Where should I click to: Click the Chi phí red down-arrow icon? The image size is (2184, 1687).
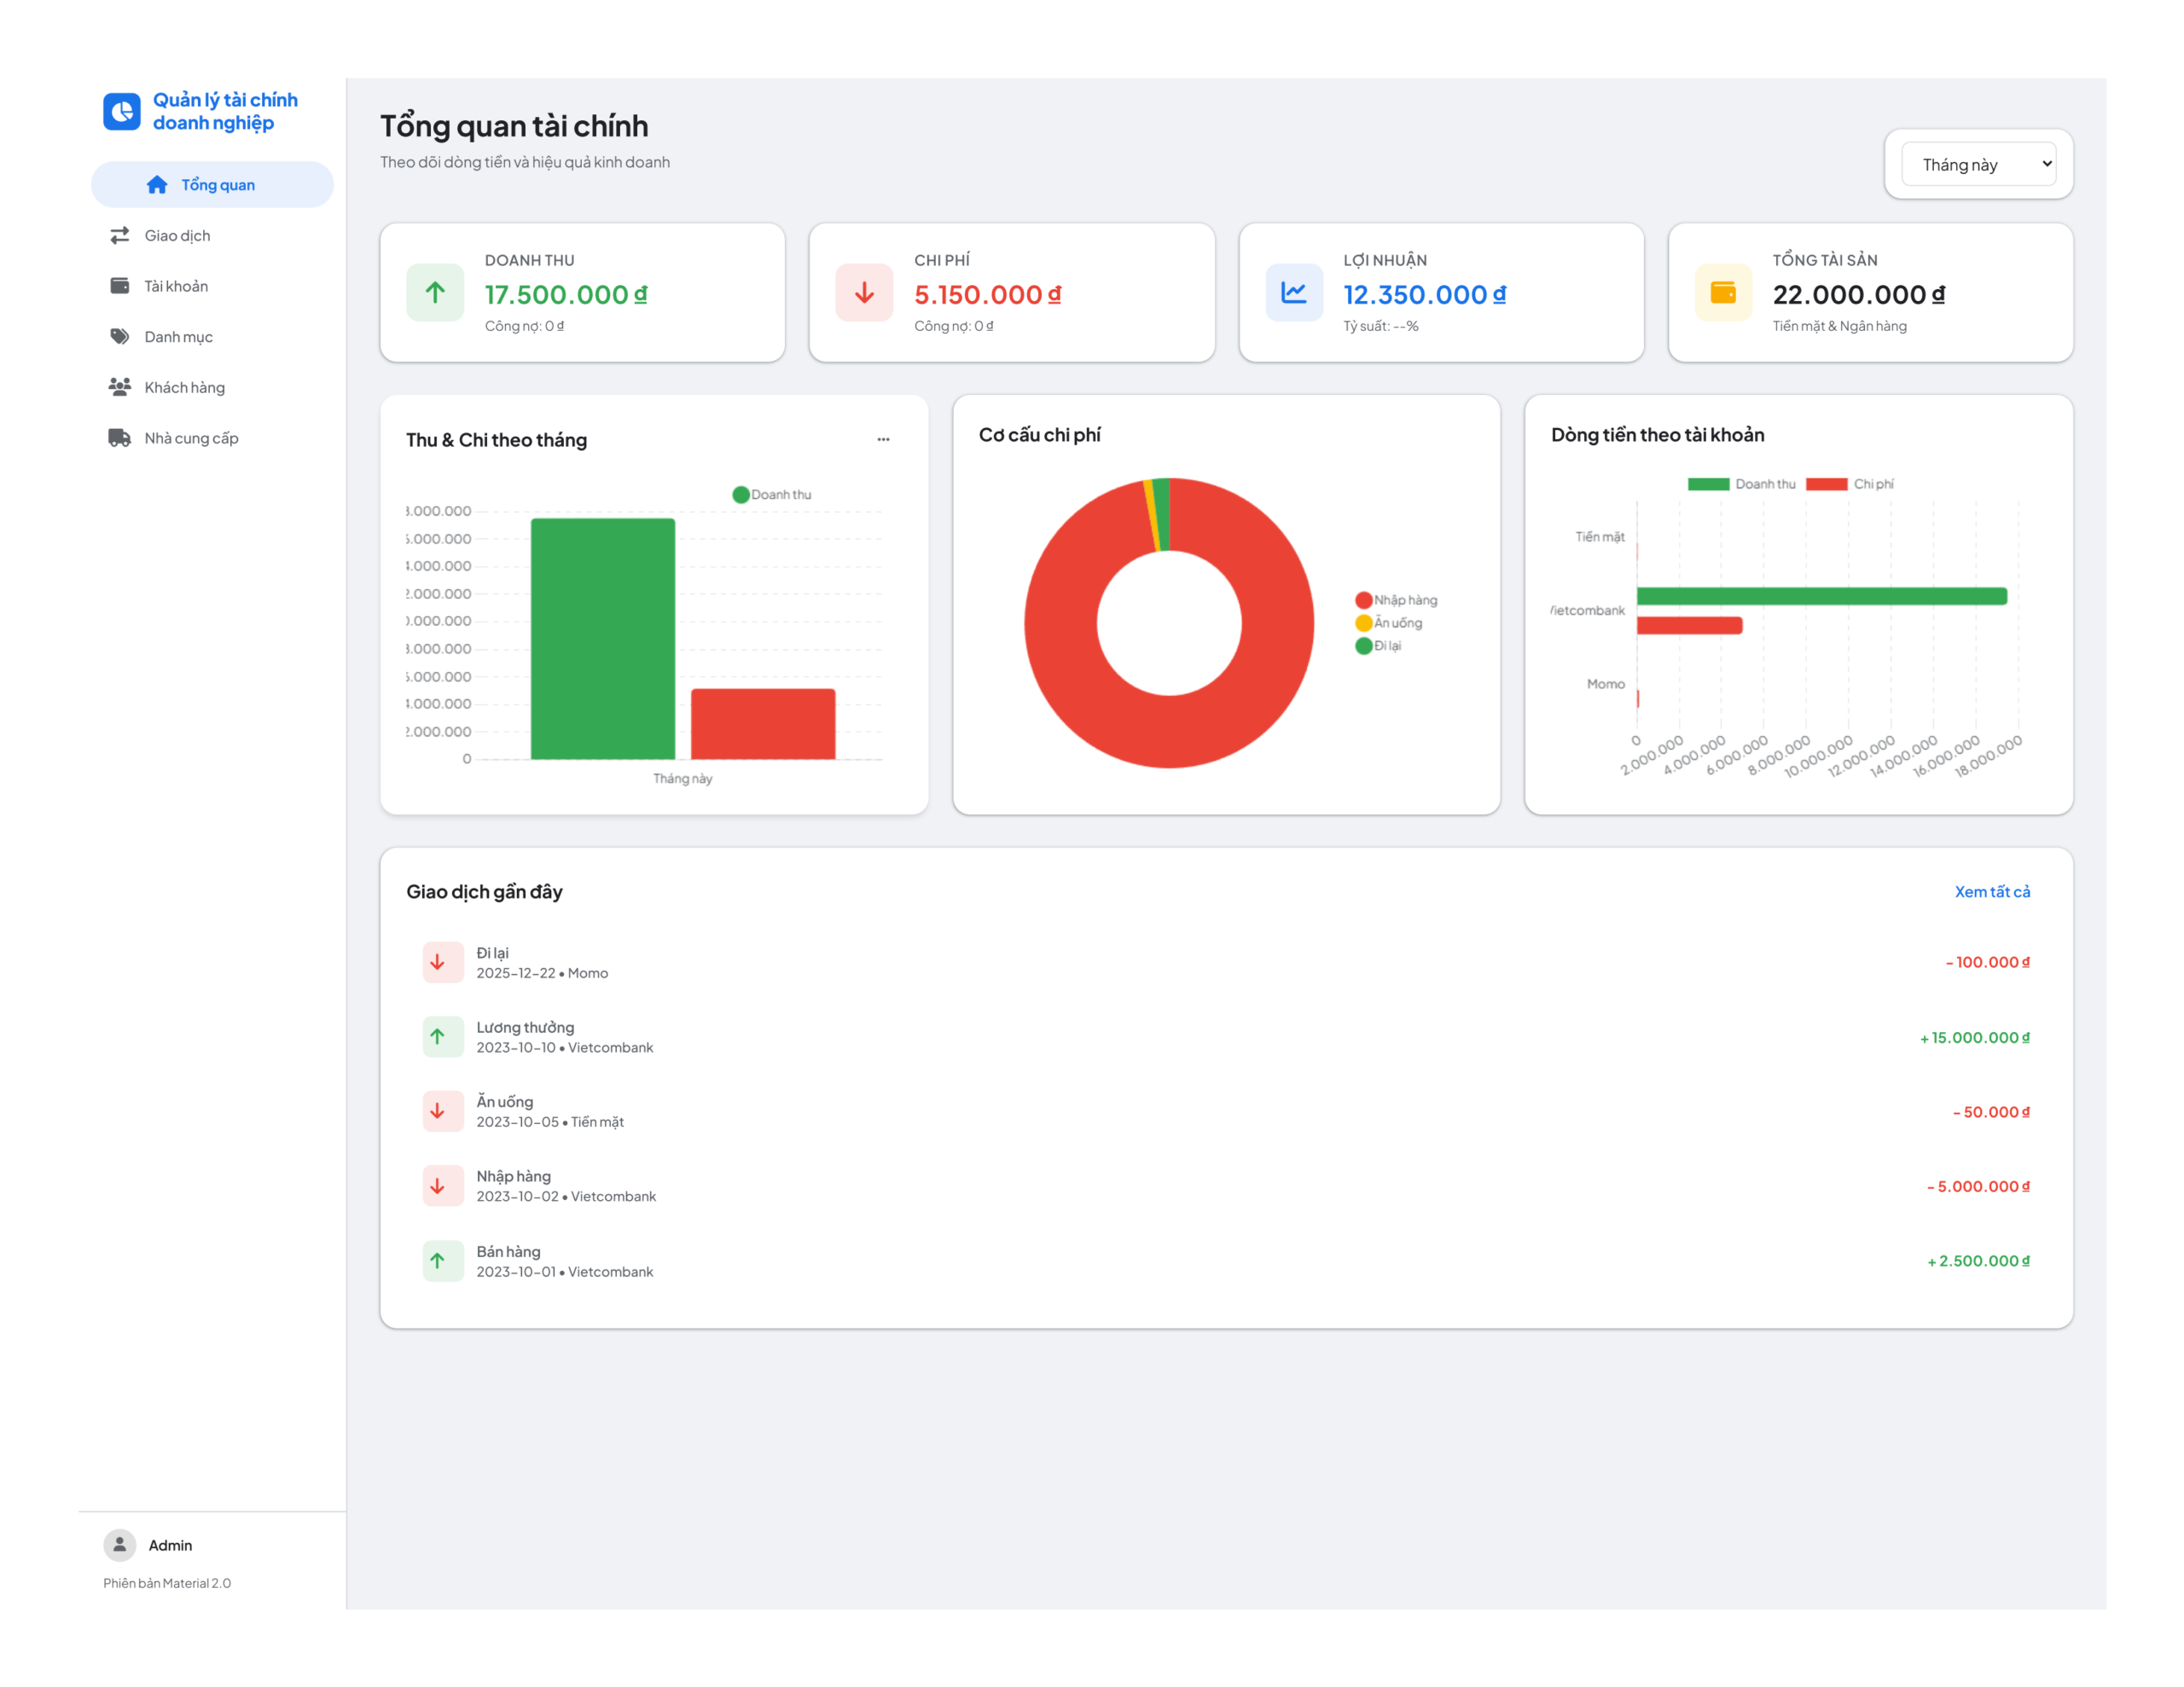click(x=864, y=292)
